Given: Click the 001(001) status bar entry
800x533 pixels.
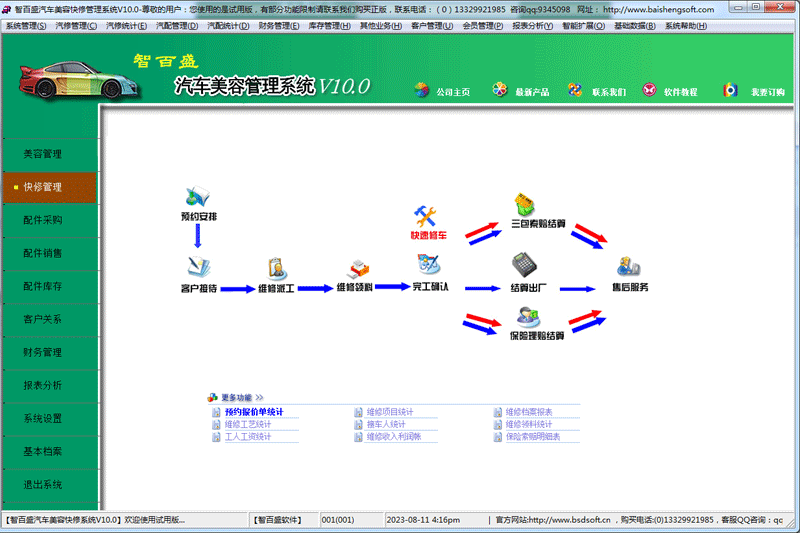Looking at the screenshot, I should (x=337, y=520).
